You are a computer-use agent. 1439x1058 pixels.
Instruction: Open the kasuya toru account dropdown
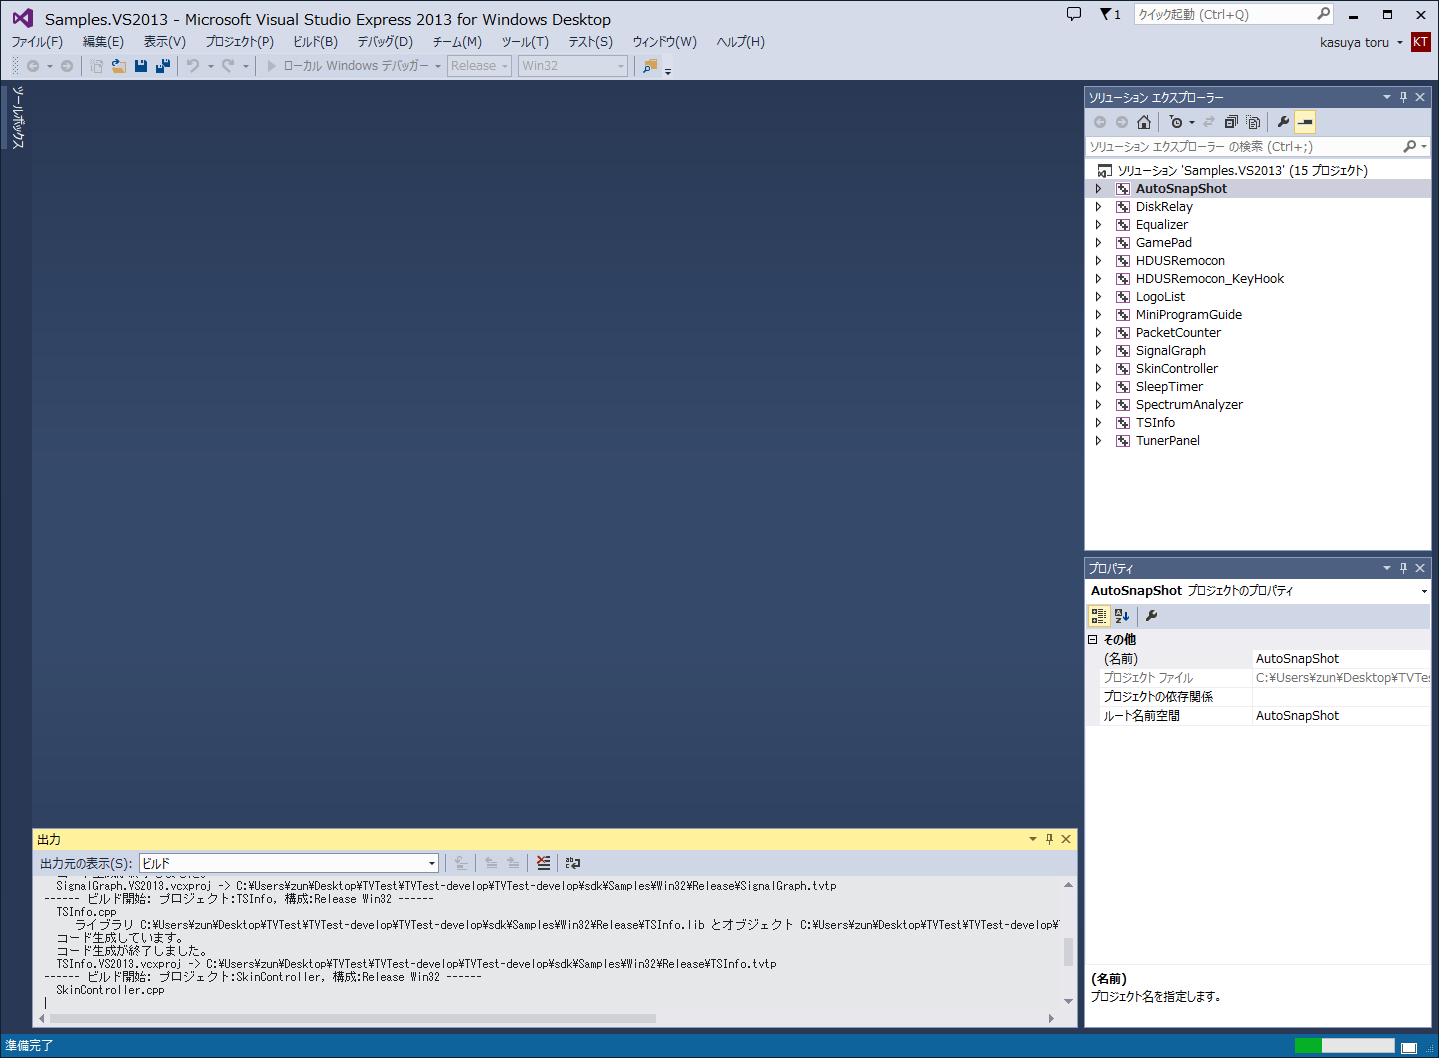[x=1361, y=42]
